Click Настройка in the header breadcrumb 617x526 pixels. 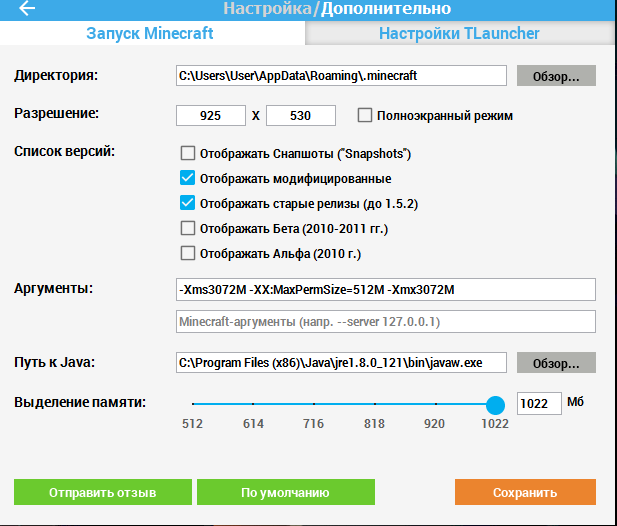(267, 8)
